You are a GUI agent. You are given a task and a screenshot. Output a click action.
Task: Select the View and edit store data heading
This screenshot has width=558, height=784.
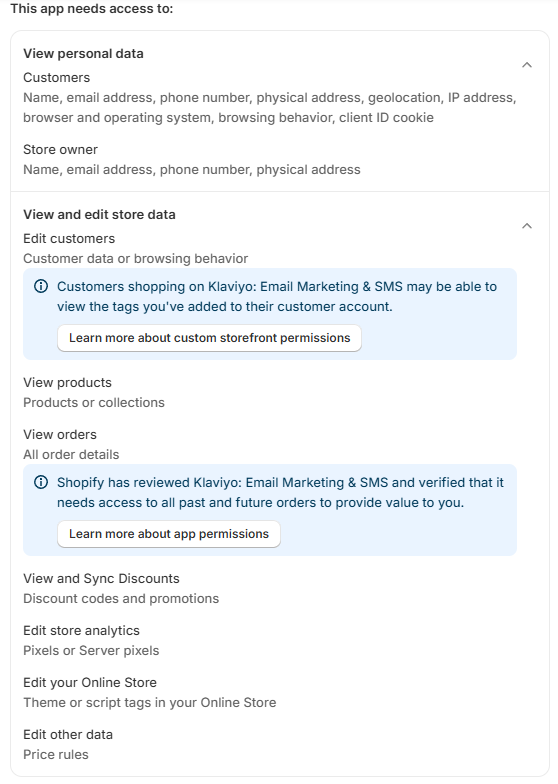[x=100, y=214]
